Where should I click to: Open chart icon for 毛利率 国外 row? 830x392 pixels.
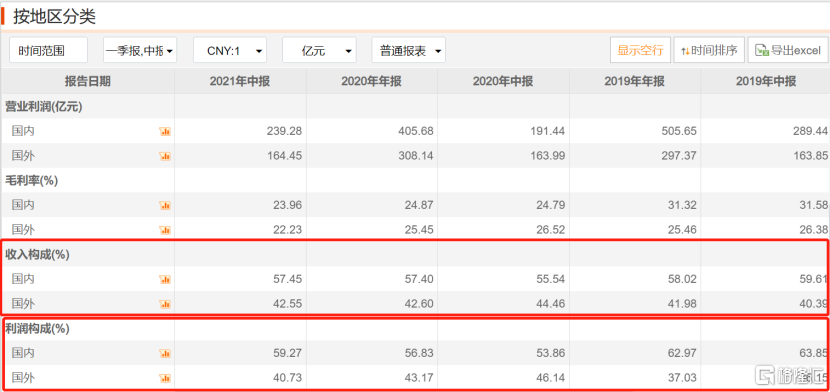point(165,230)
